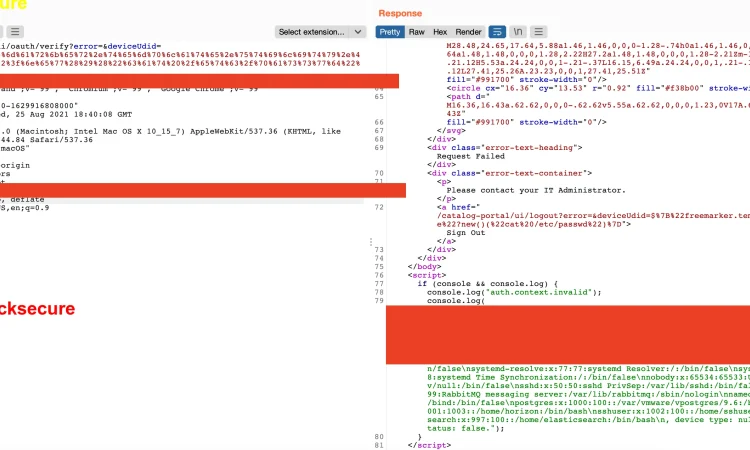Click the Macintosh Intel Mac OS X user-agent line
Screen dimensions: 750x450
point(170,131)
